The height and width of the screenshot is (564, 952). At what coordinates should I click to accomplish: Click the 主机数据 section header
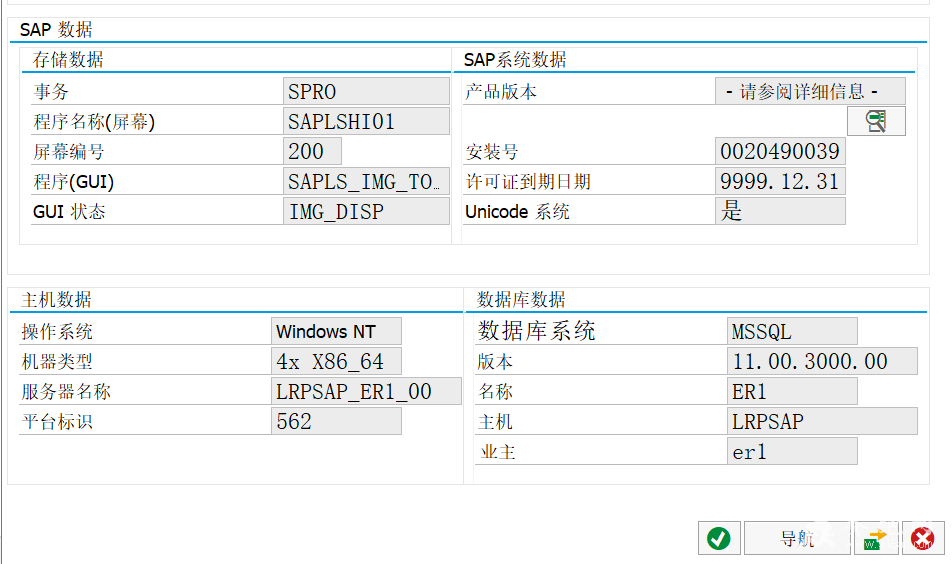tap(56, 299)
